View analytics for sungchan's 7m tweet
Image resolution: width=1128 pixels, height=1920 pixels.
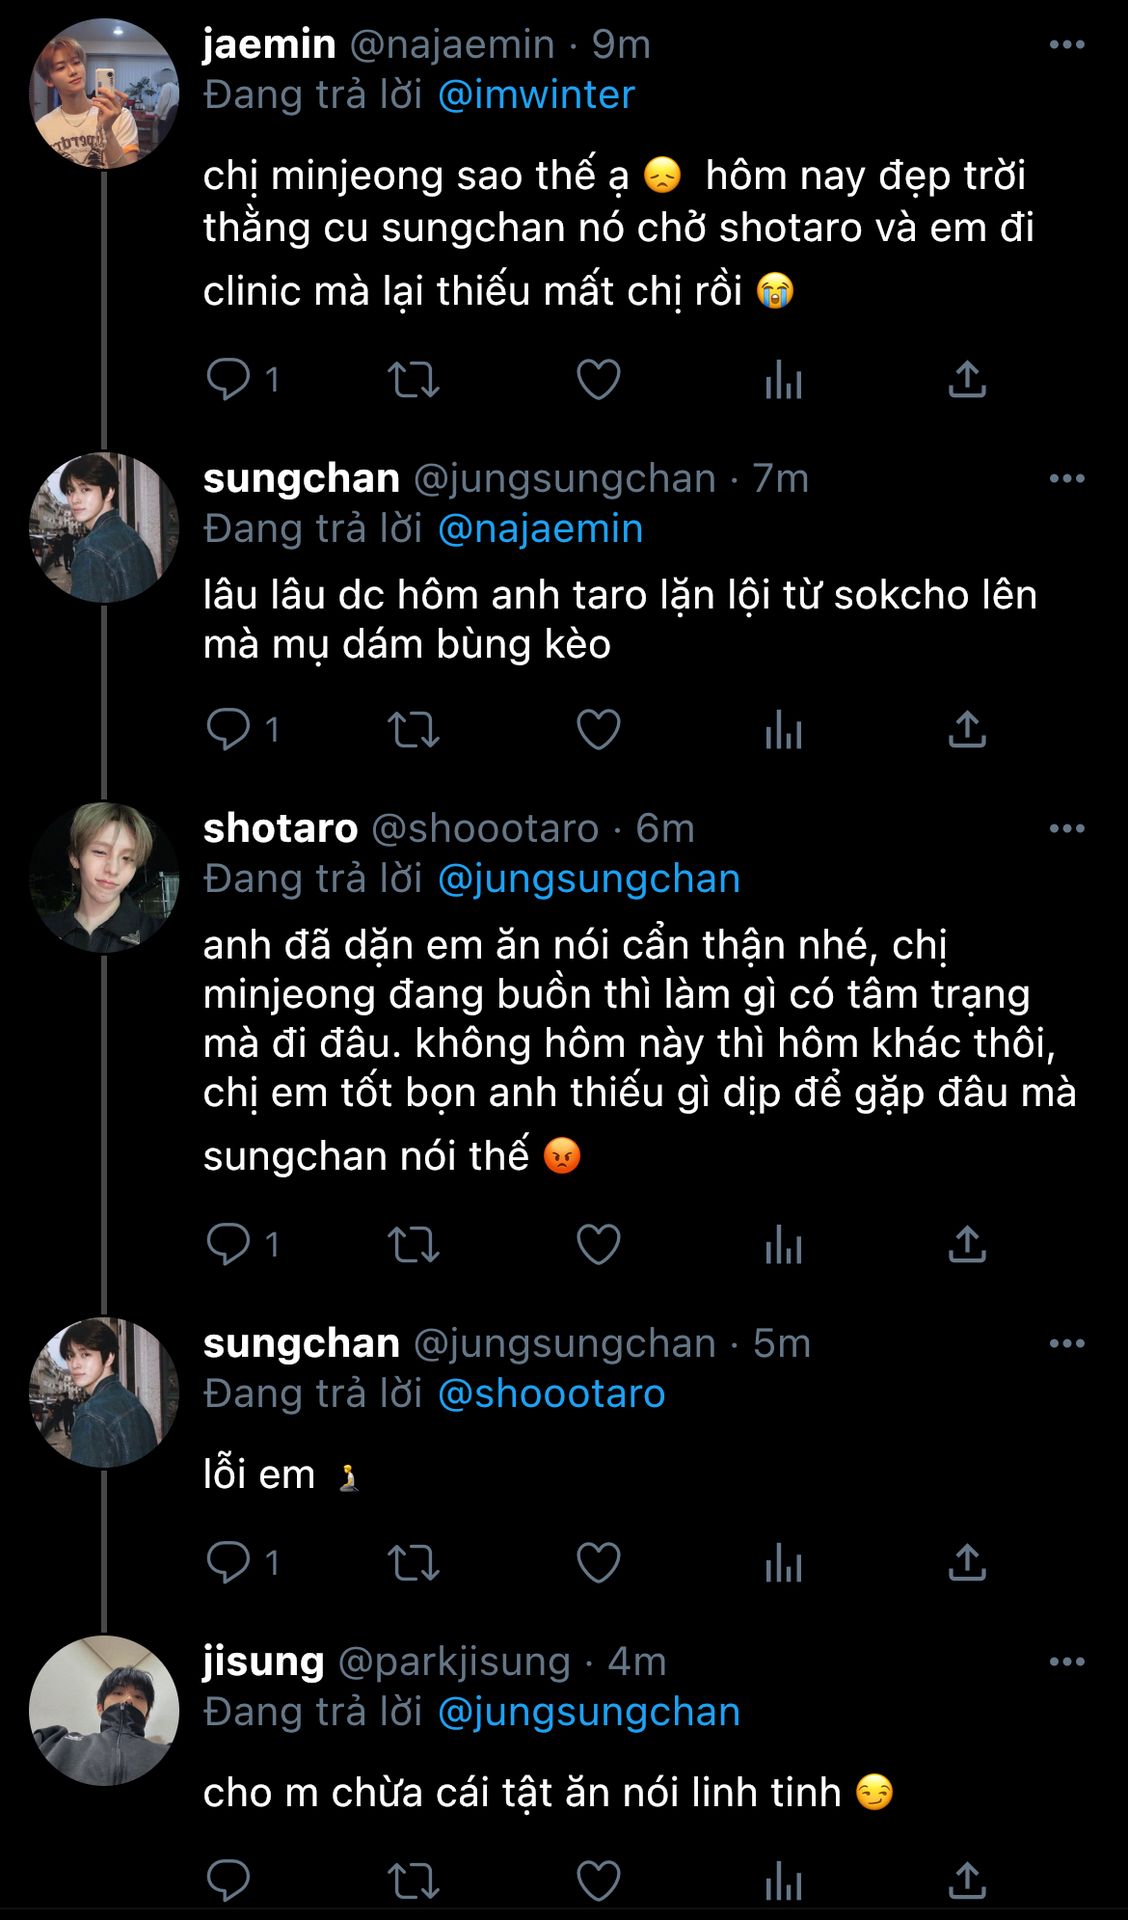coord(783,730)
